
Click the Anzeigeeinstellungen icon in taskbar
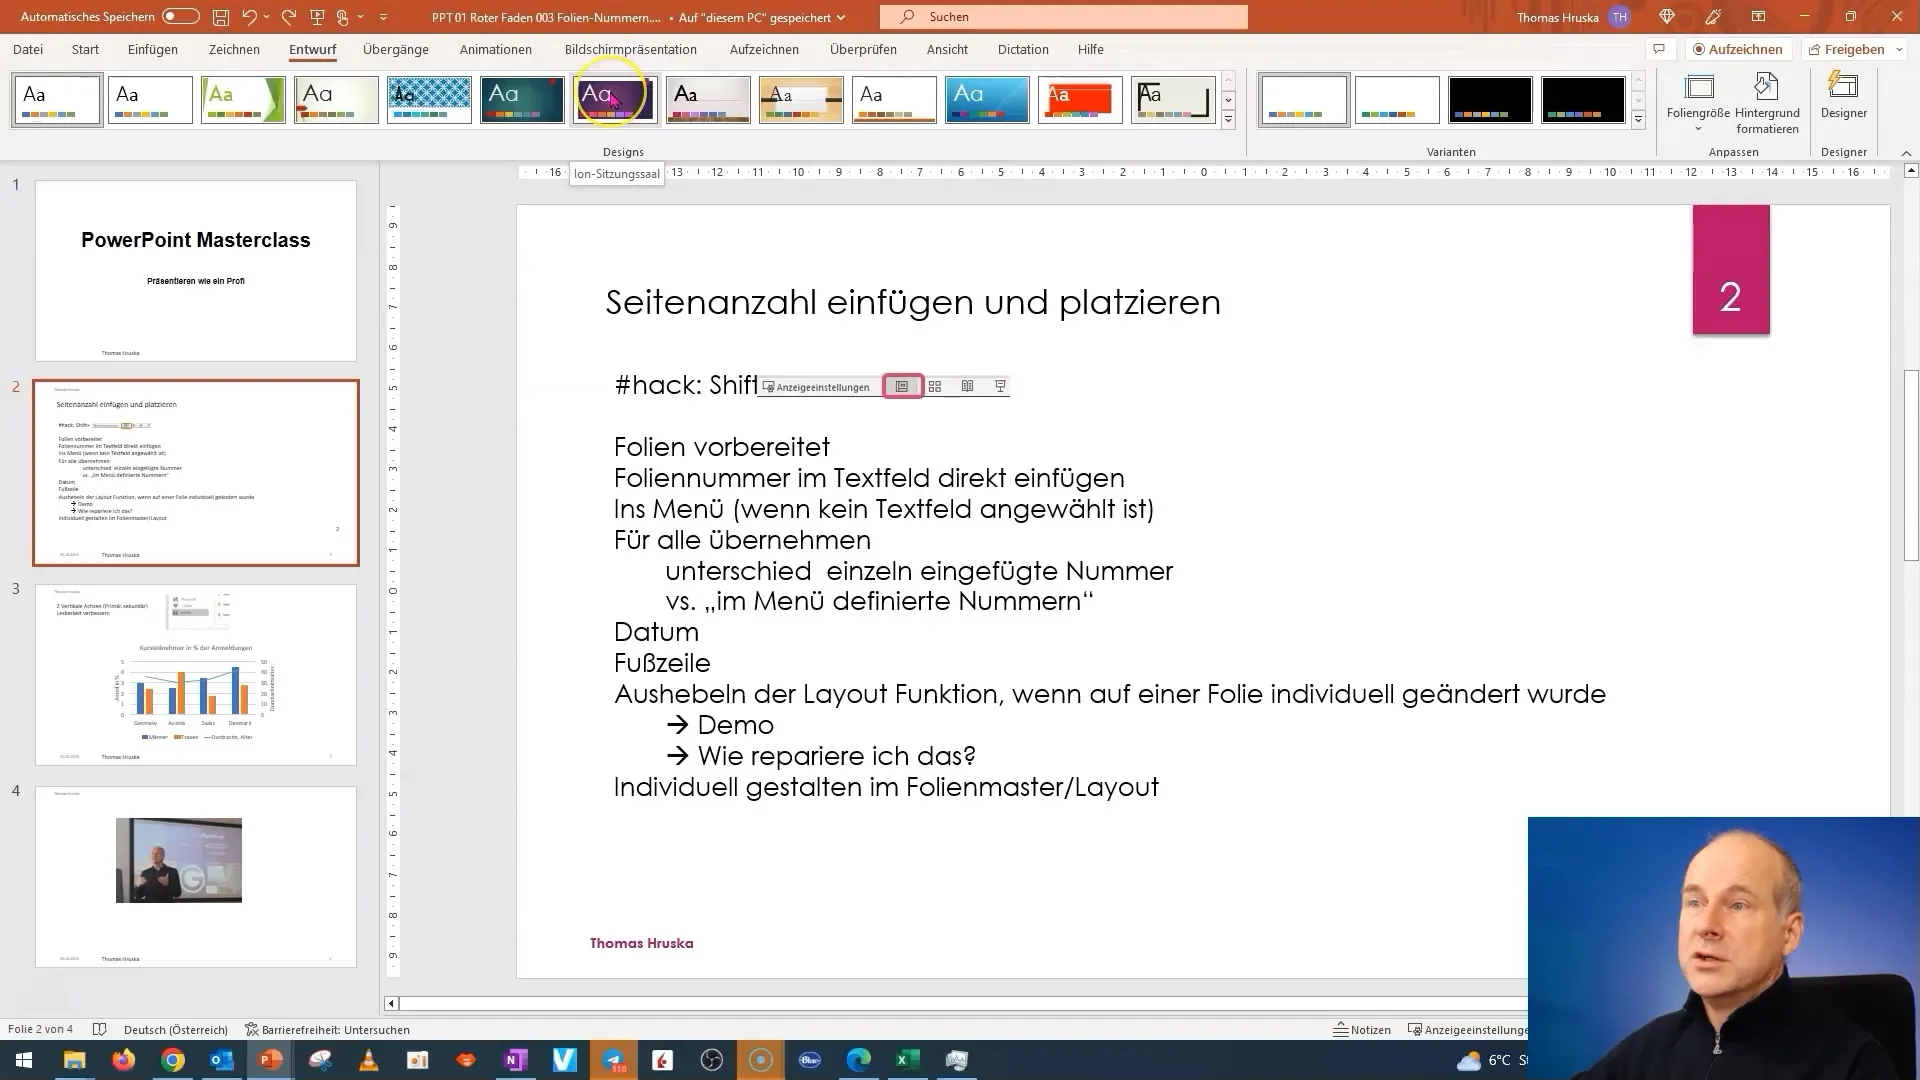(x=1410, y=1029)
